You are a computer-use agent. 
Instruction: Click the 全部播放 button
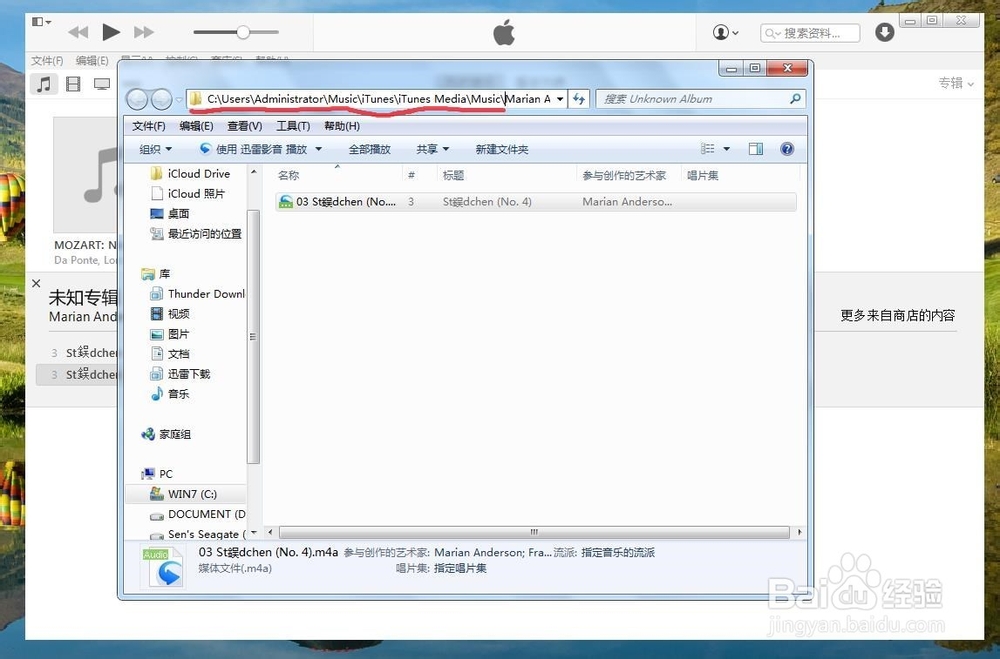pos(369,148)
